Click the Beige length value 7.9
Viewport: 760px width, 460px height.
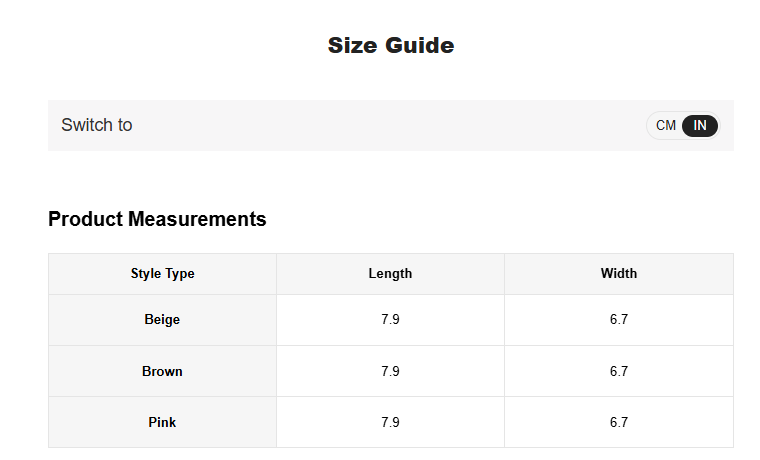(390, 320)
